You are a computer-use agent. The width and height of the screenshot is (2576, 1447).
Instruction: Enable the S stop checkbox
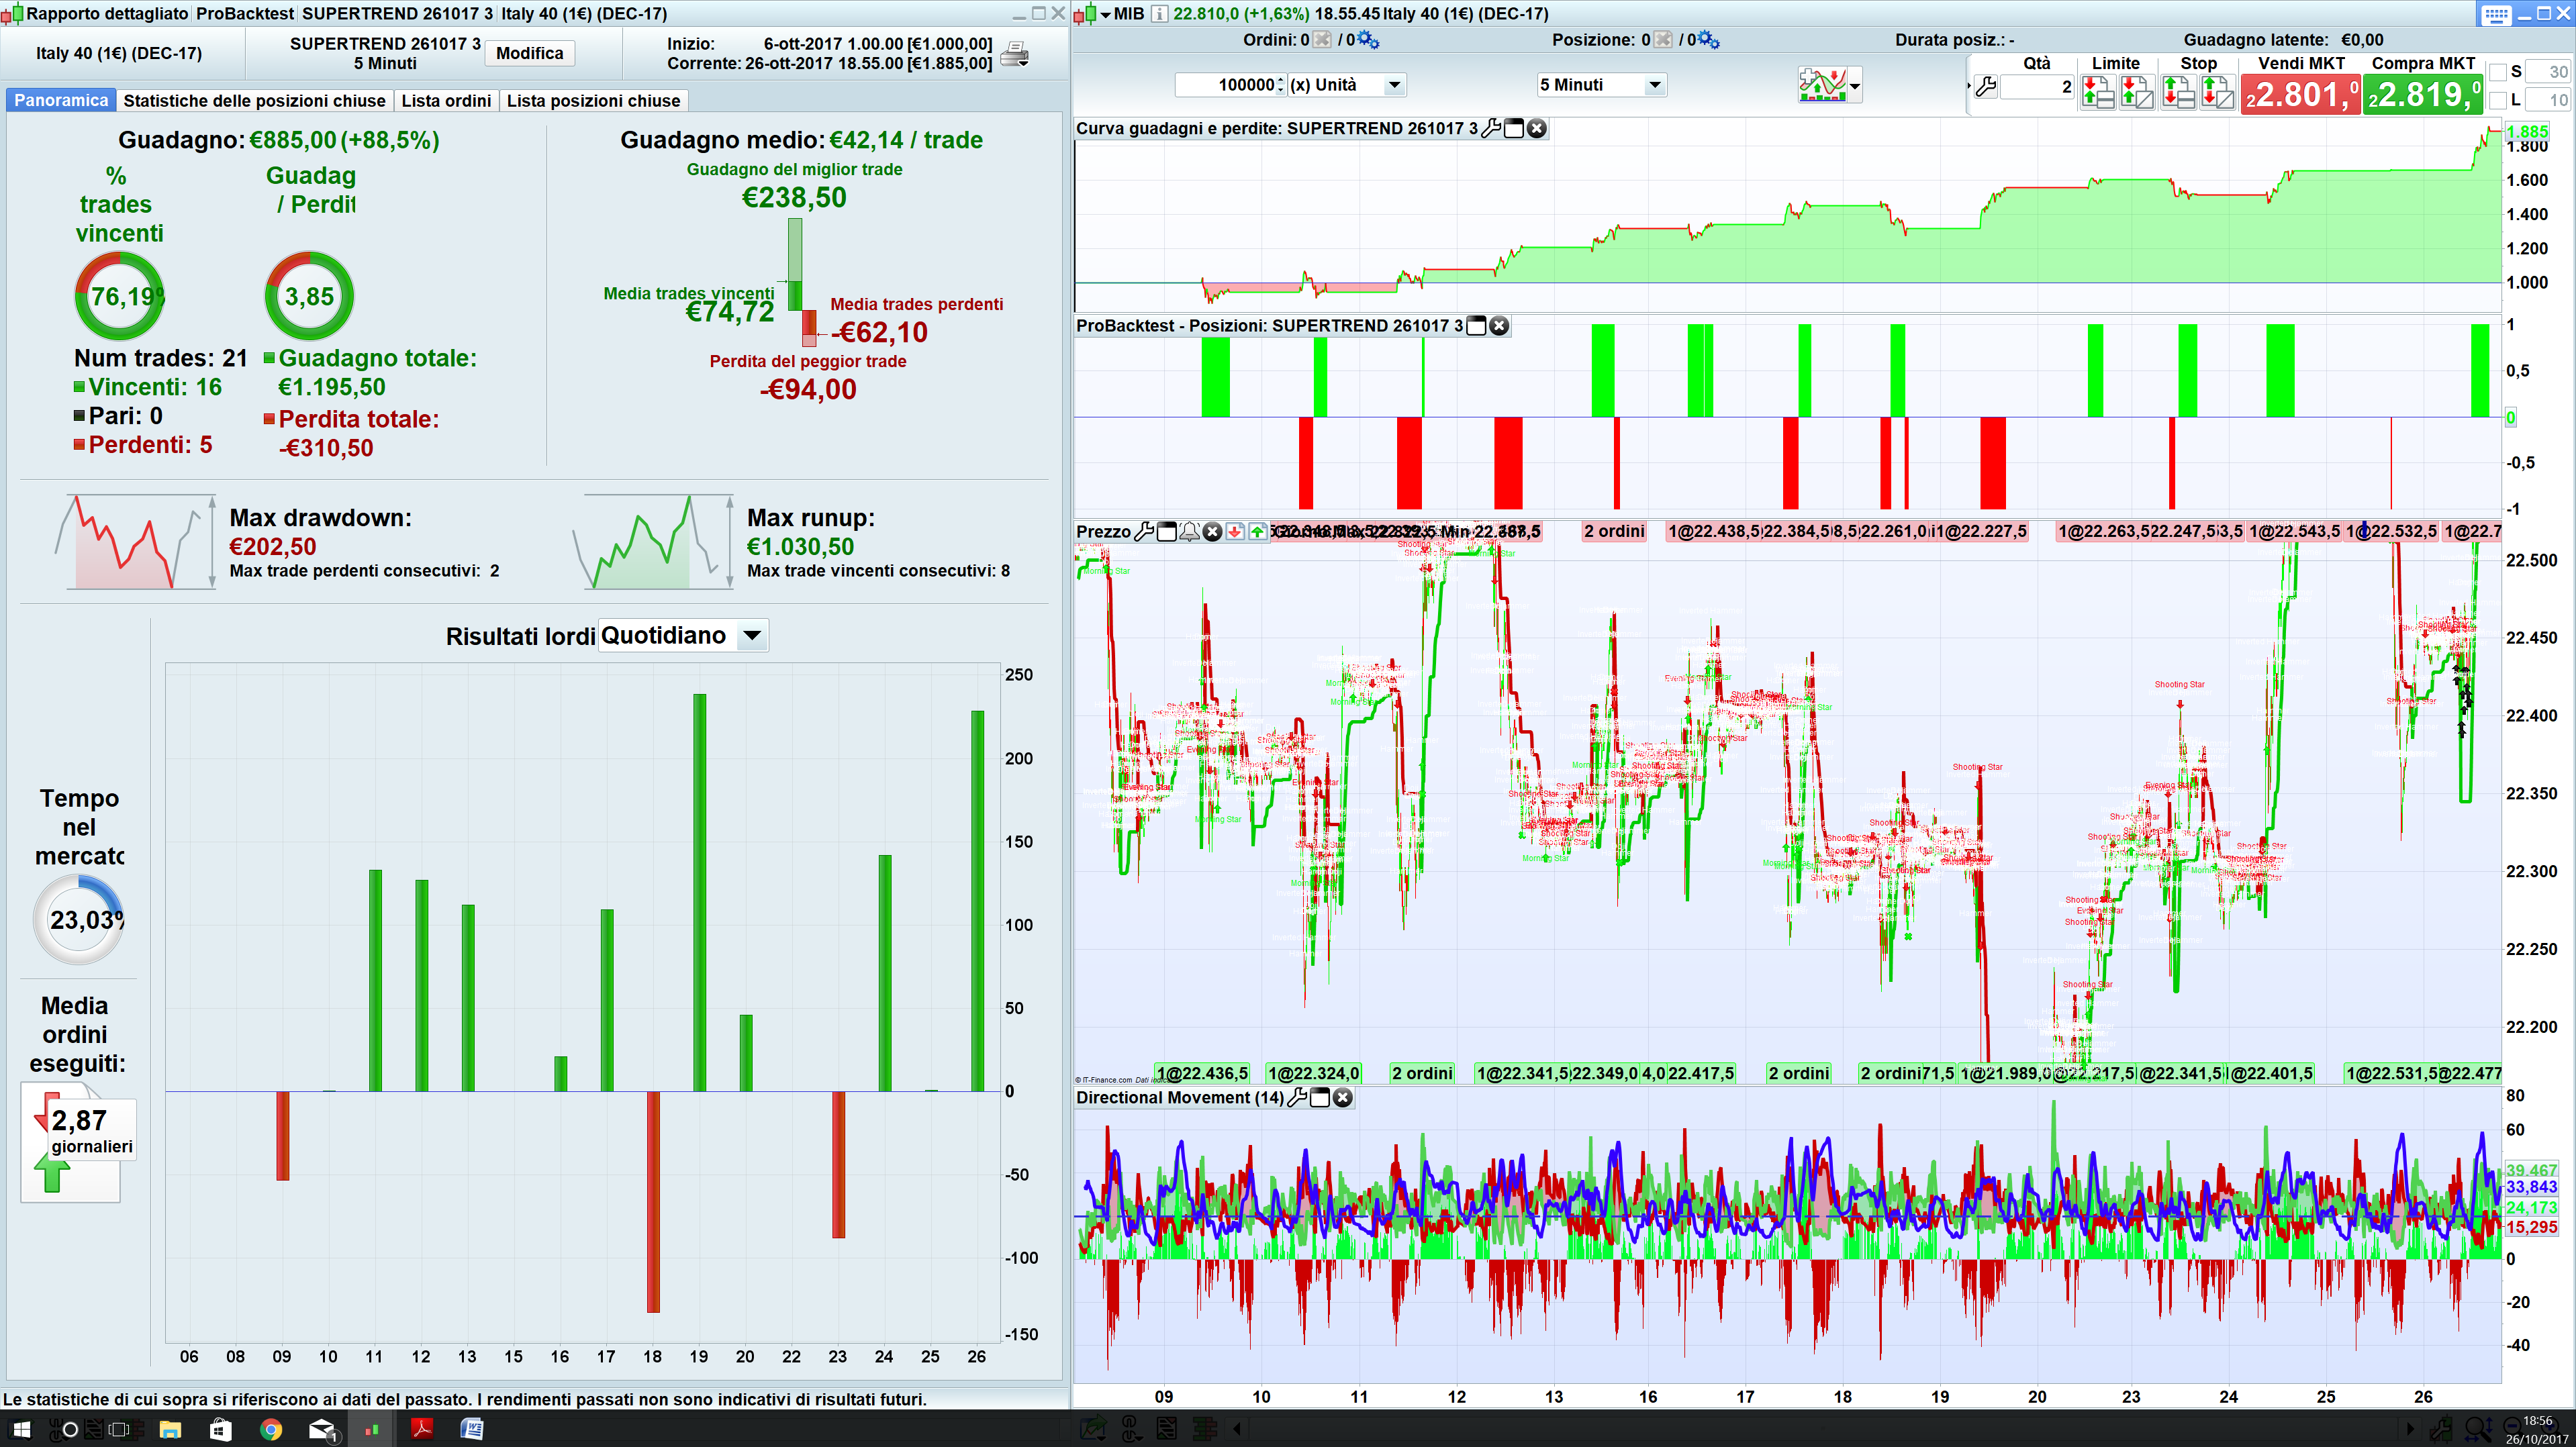2498,72
